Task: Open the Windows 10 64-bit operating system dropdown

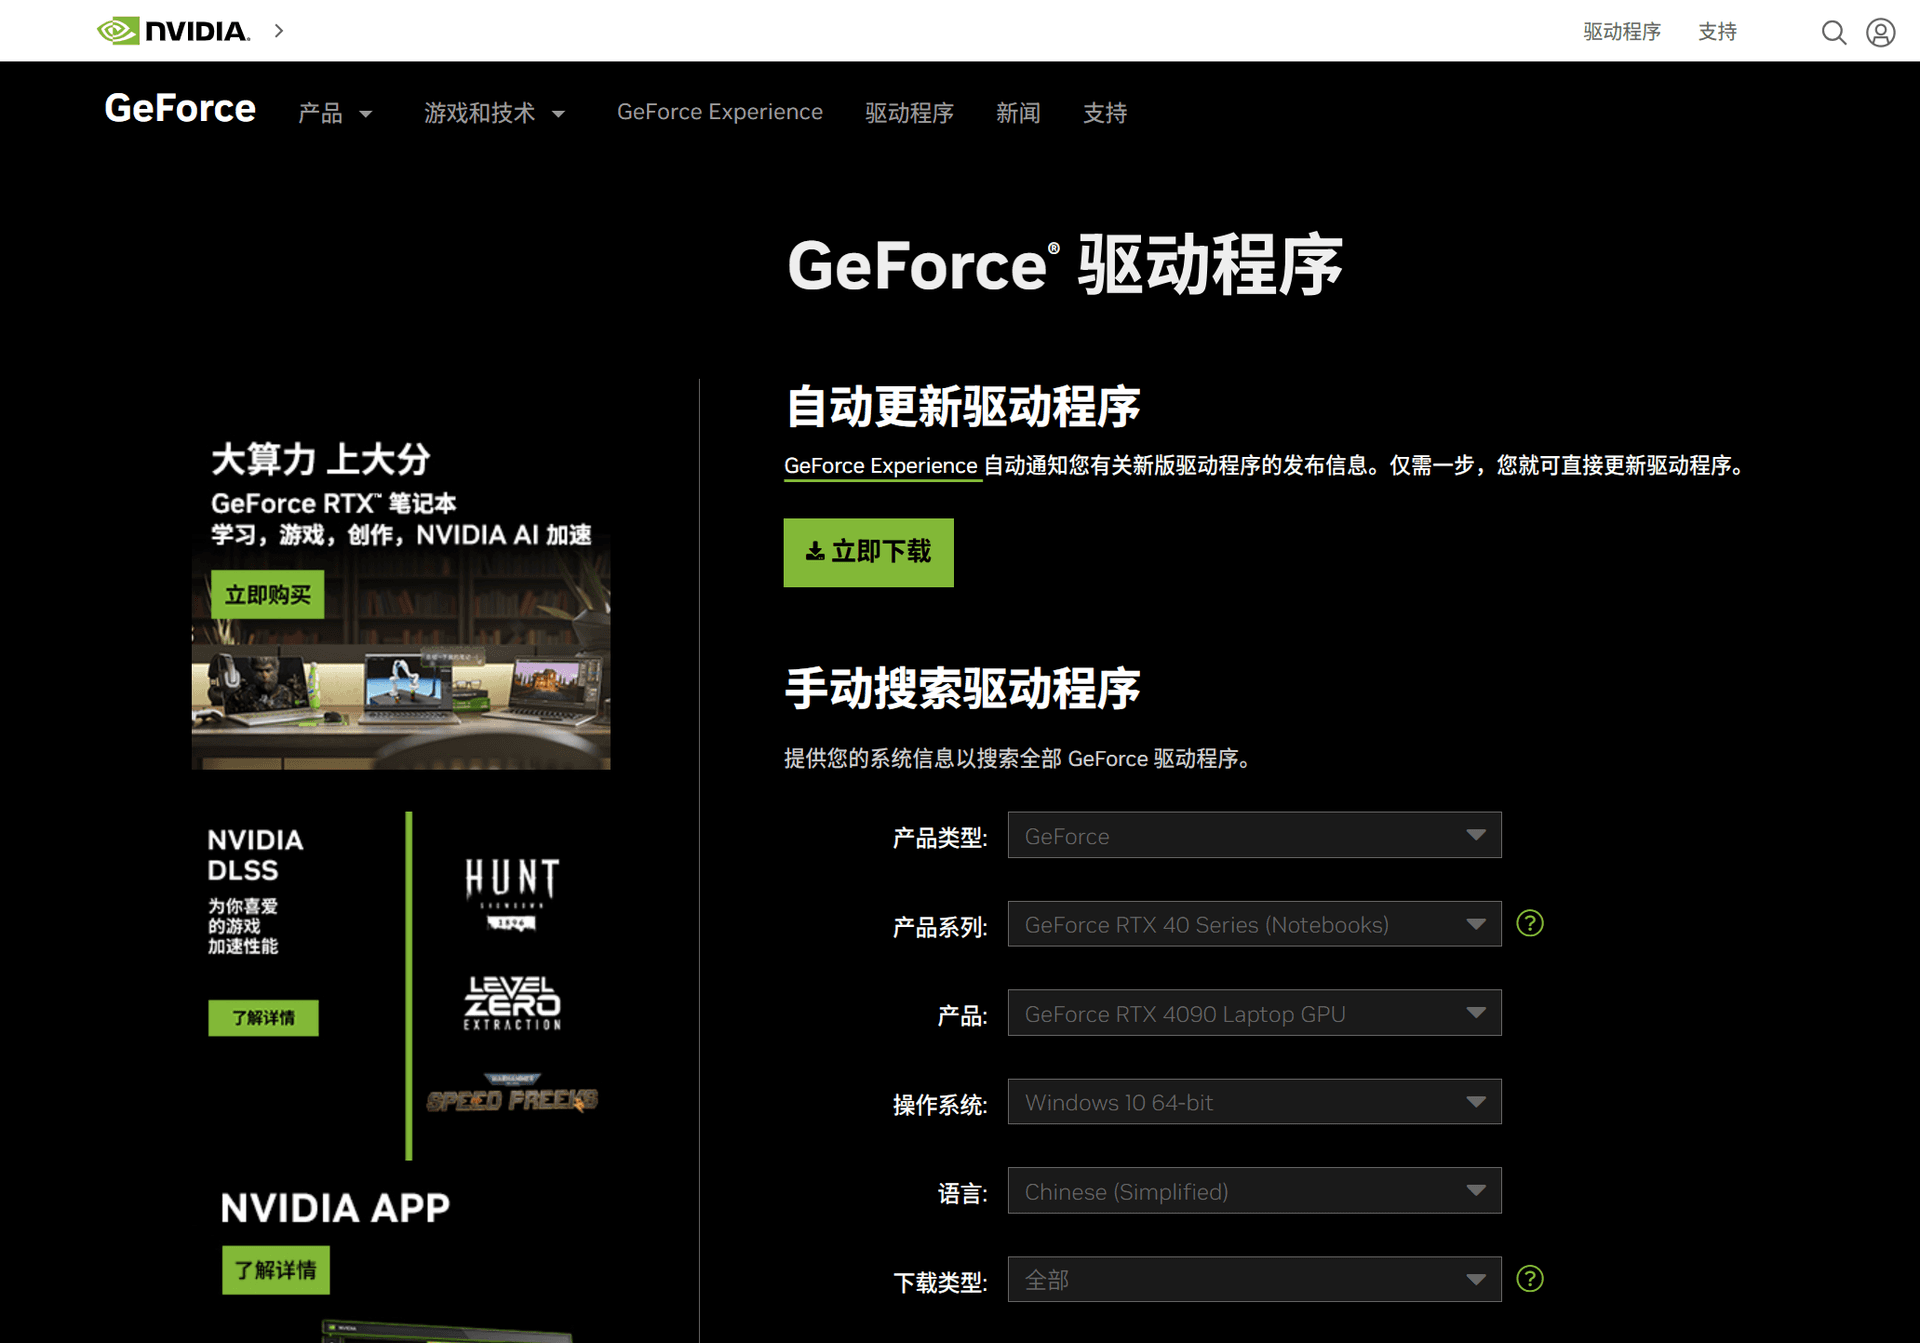Action: [1253, 1101]
